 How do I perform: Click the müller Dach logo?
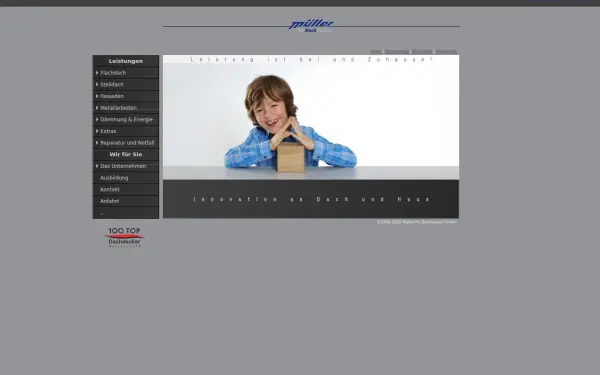pyautogui.click(x=311, y=26)
